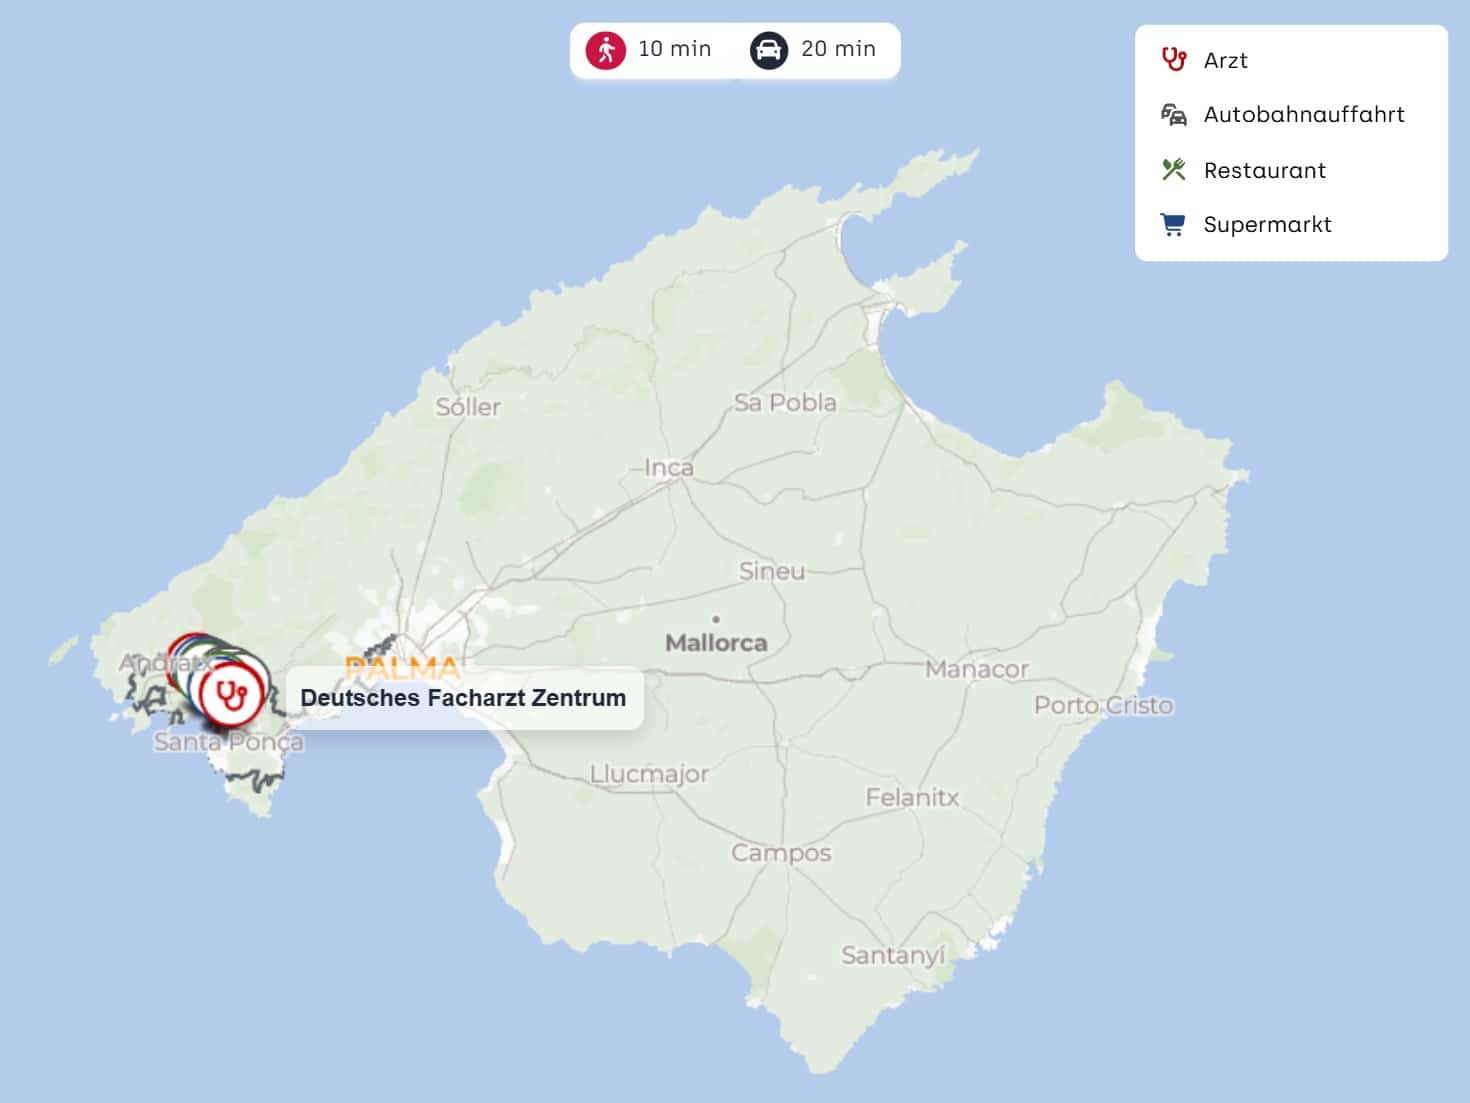Filter map by Arzt label
The width and height of the screenshot is (1470, 1103).
pos(1225,61)
